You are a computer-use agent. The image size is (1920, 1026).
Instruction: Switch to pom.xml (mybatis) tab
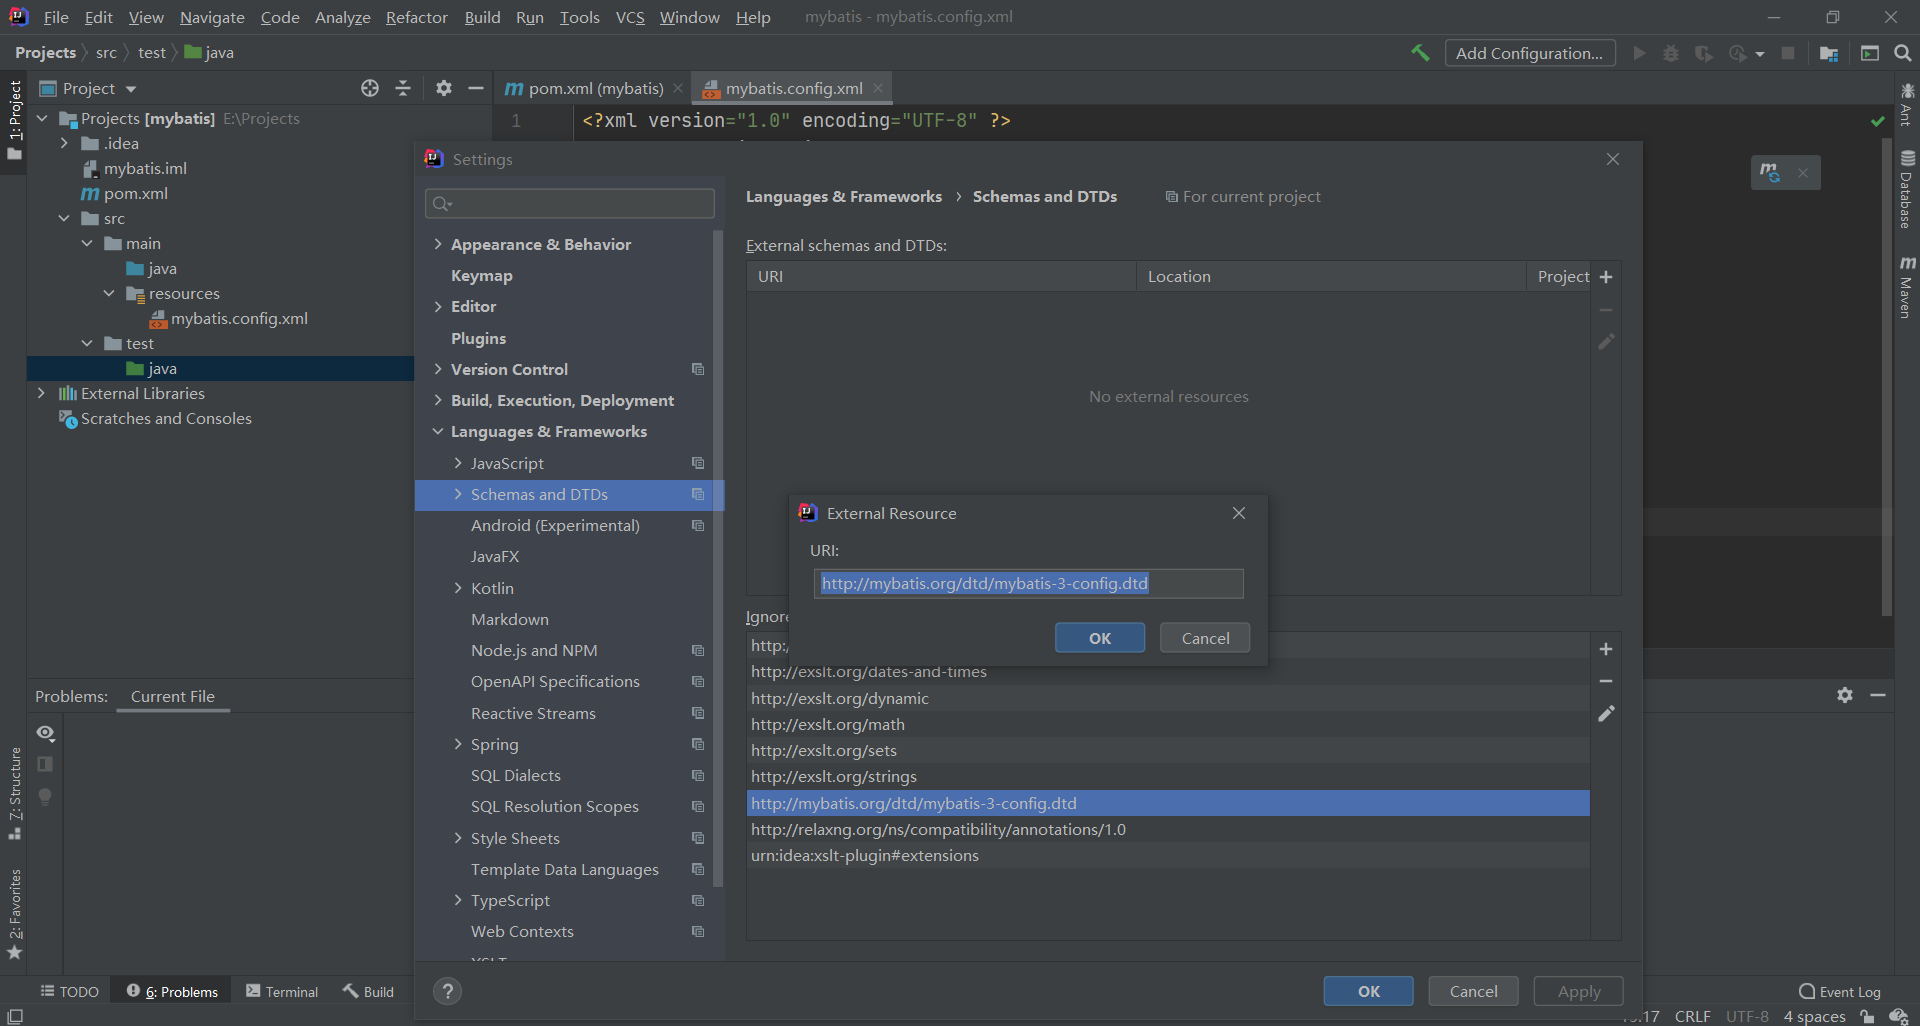point(596,88)
